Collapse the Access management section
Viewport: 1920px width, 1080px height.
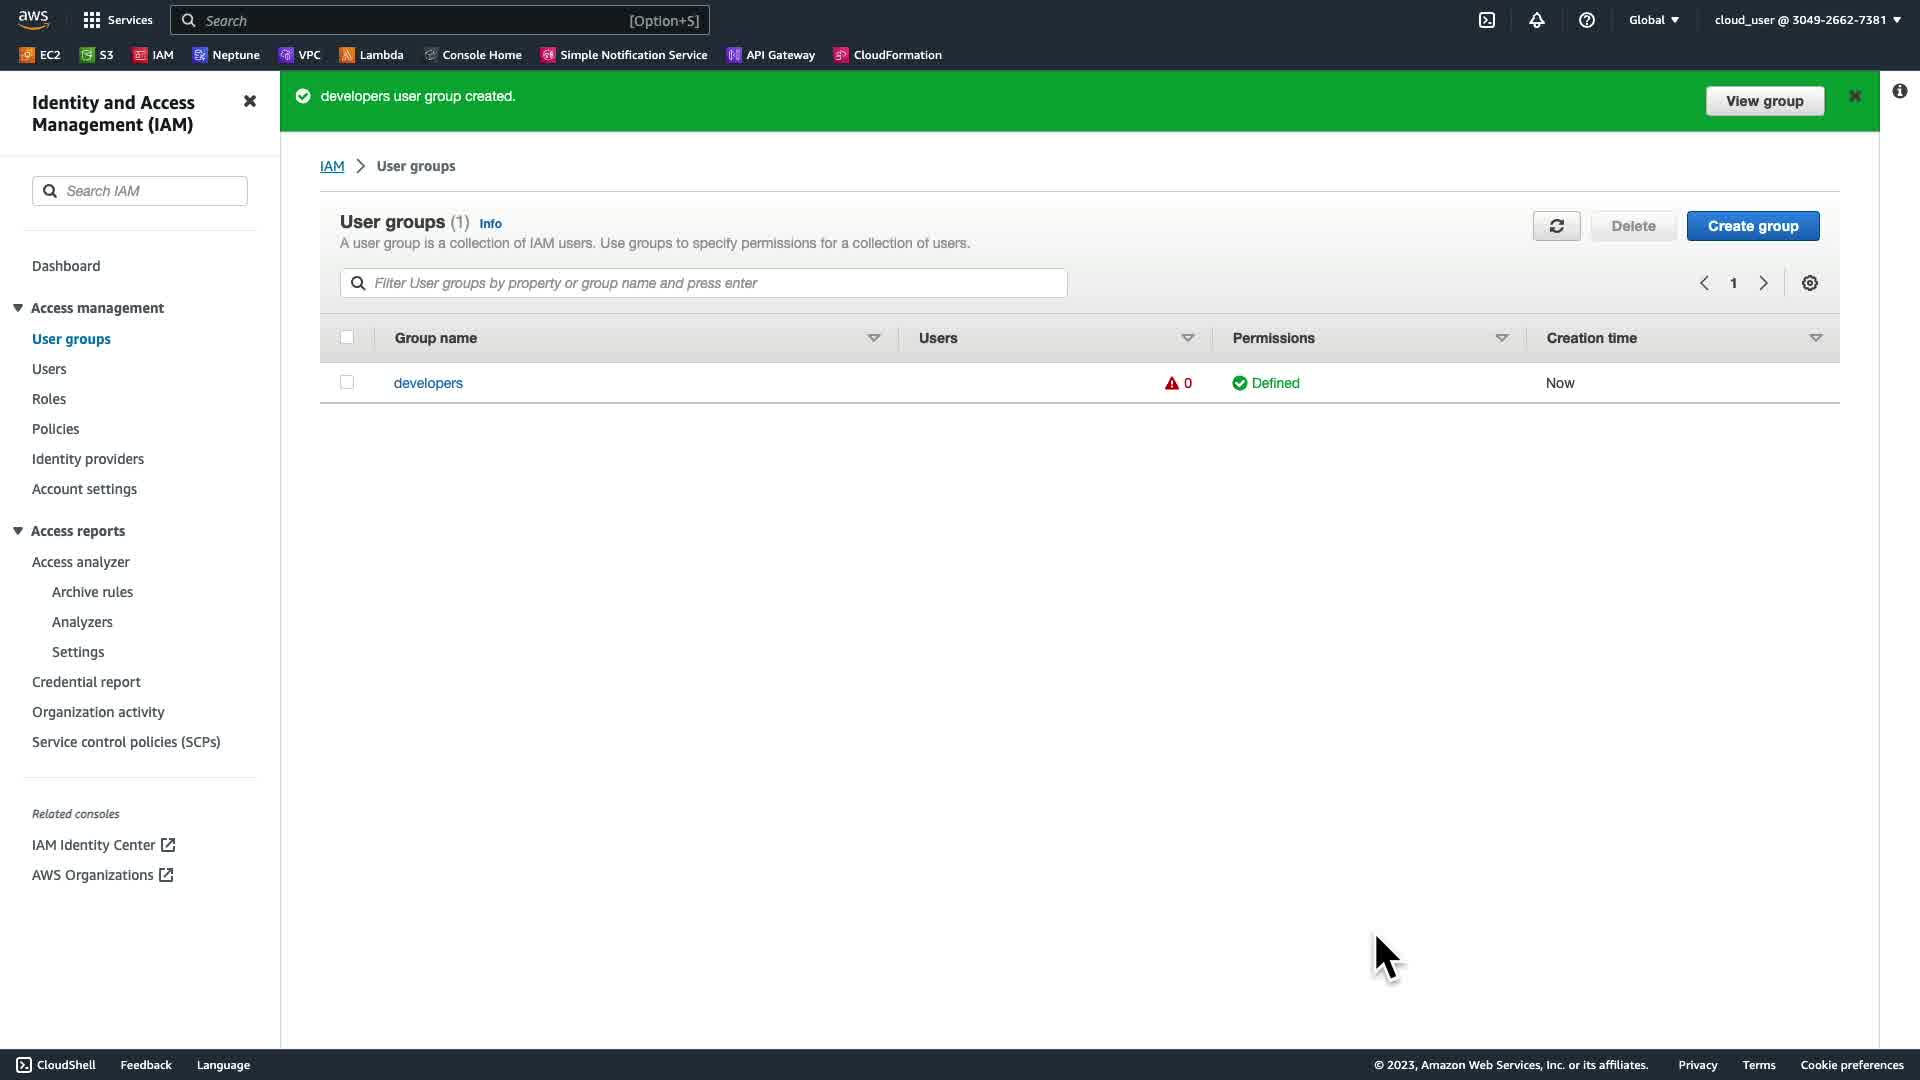(18, 308)
